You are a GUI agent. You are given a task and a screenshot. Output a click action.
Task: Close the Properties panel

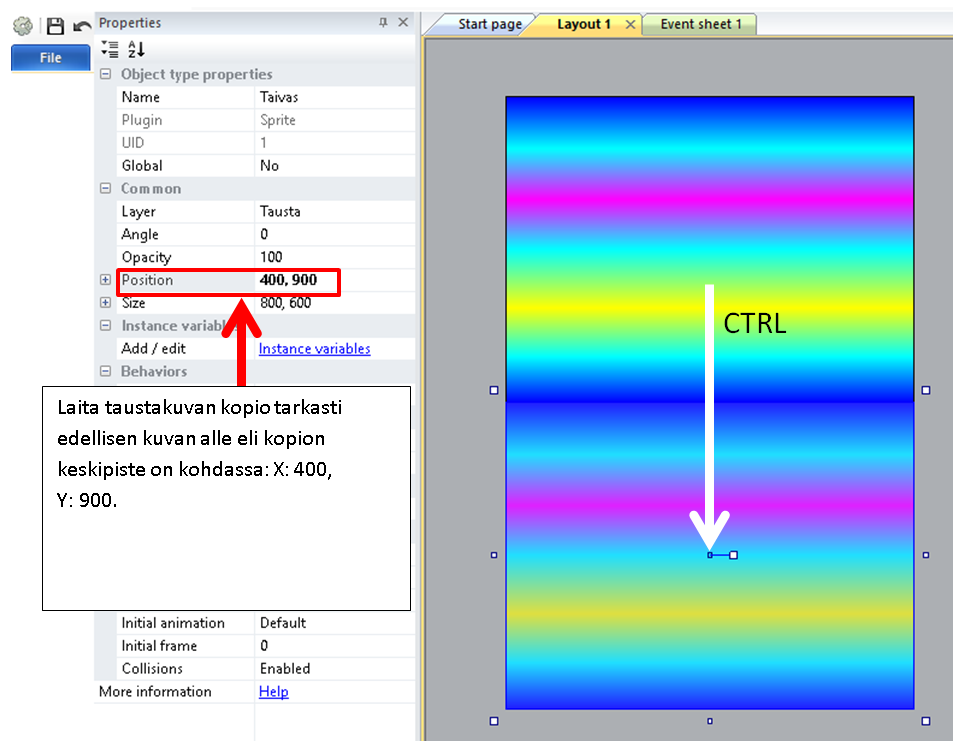(x=403, y=22)
